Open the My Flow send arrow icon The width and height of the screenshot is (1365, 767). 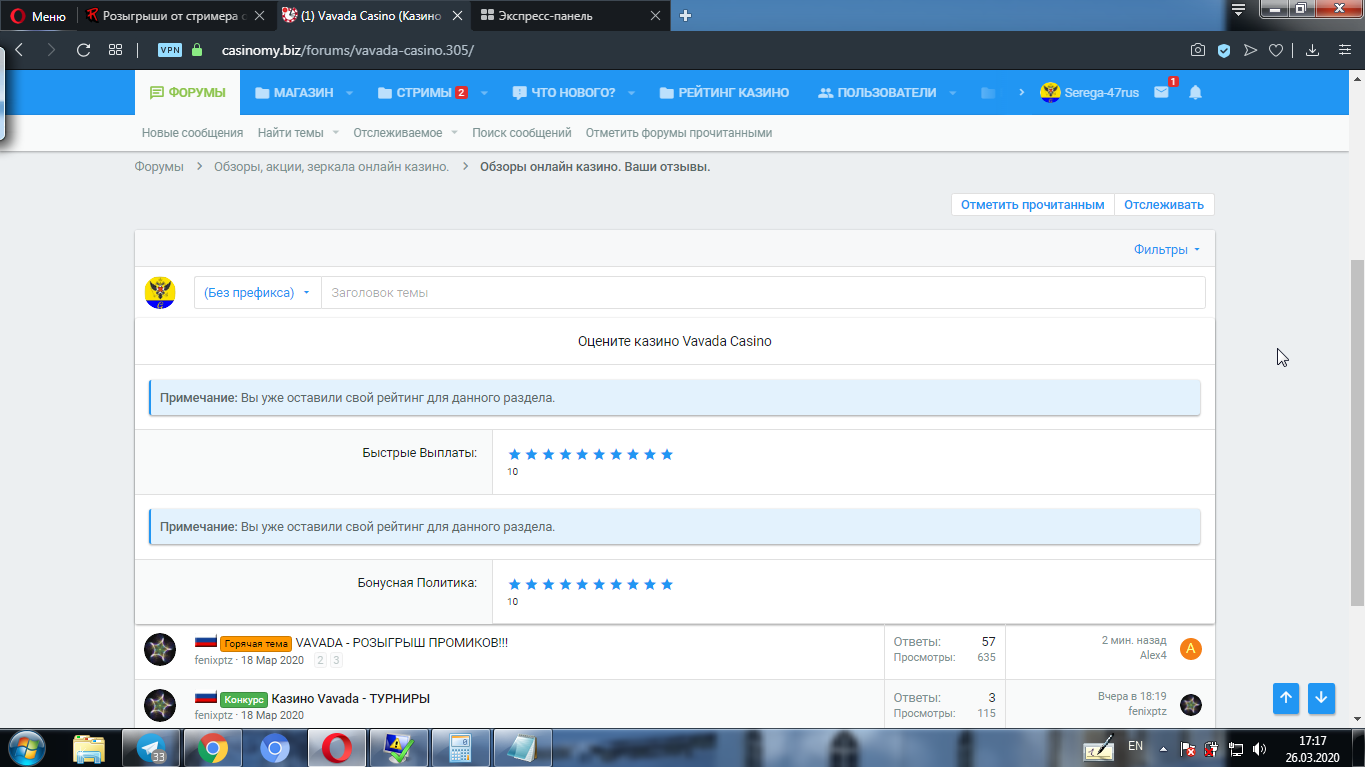pyautogui.click(x=1250, y=50)
